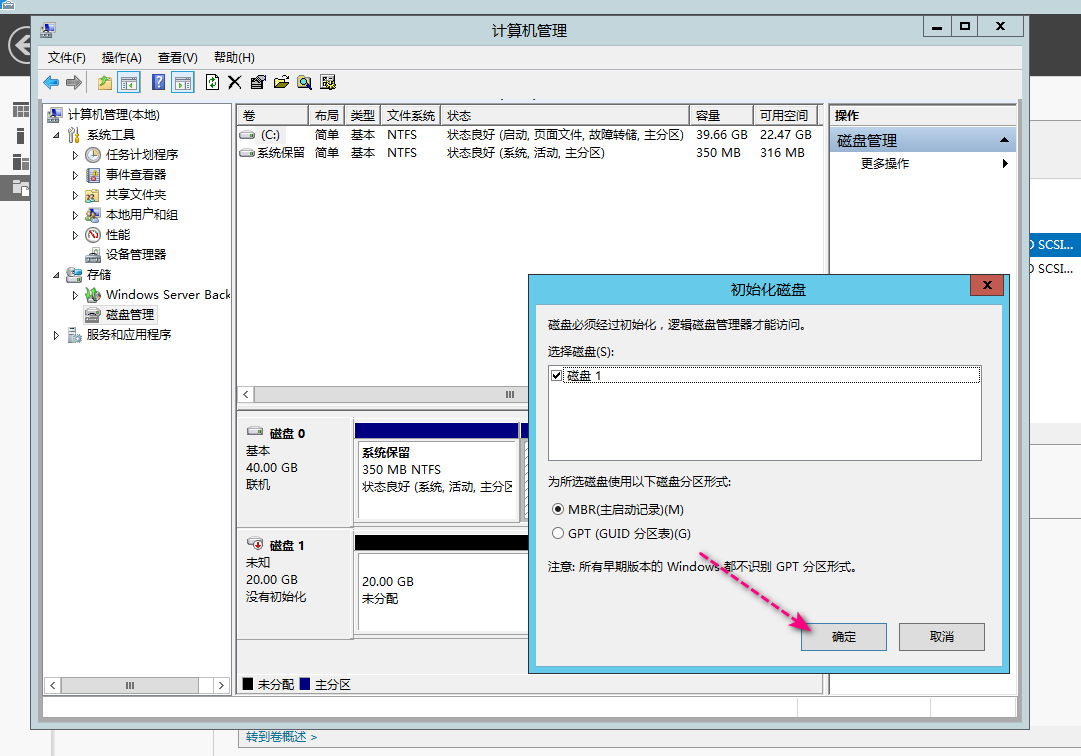Click the gray Forward arrow in toolbar
Viewport: 1081px width, 756px height.
(x=74, y=83)
